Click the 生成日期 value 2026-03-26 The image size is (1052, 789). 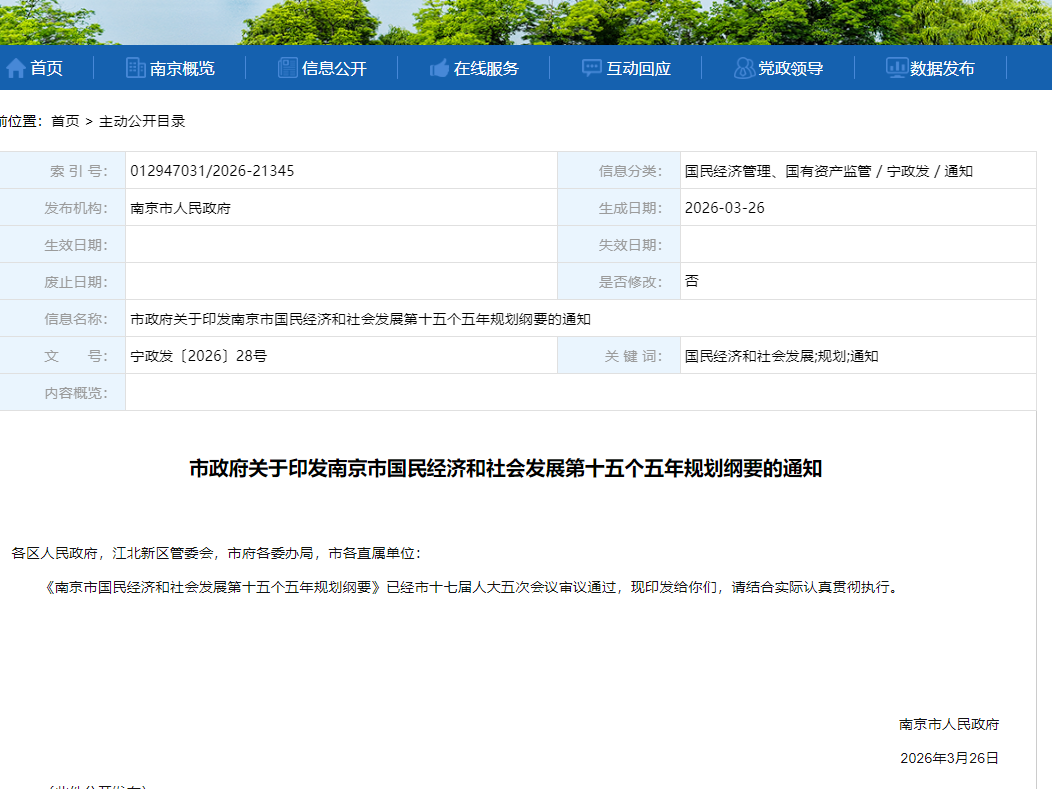(724, 208)
